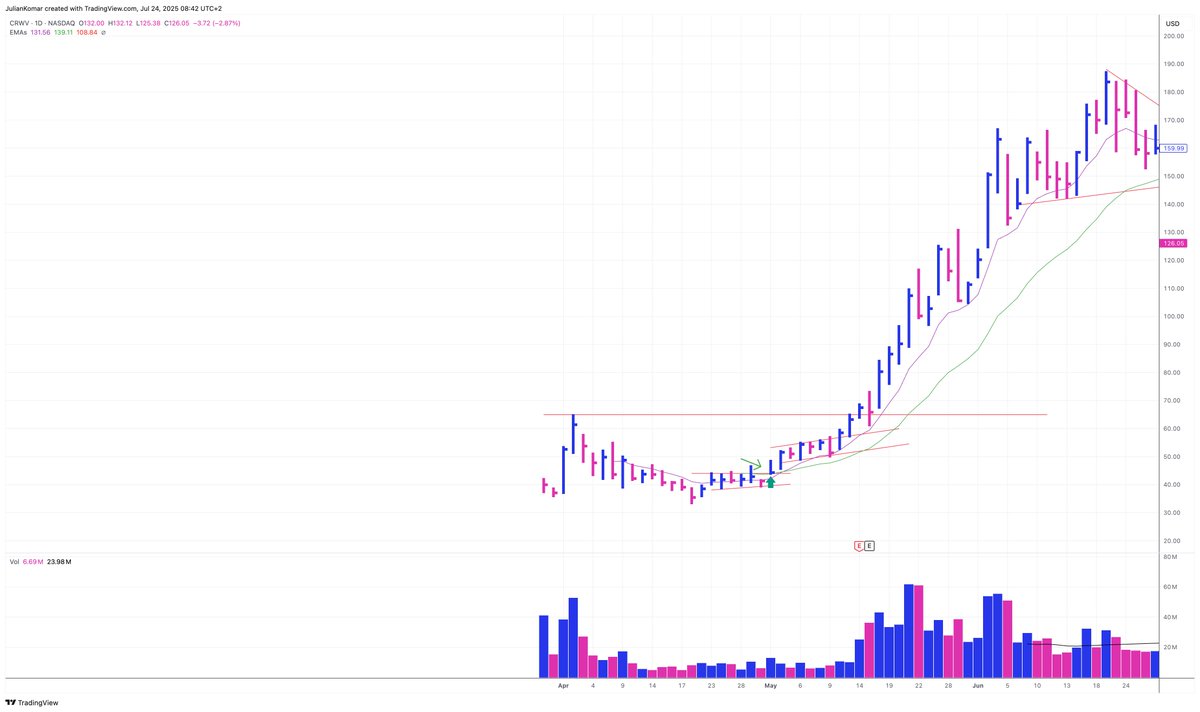Click the red earnings E marker
The image size is (1200, 712).
(x=858, y=545)
